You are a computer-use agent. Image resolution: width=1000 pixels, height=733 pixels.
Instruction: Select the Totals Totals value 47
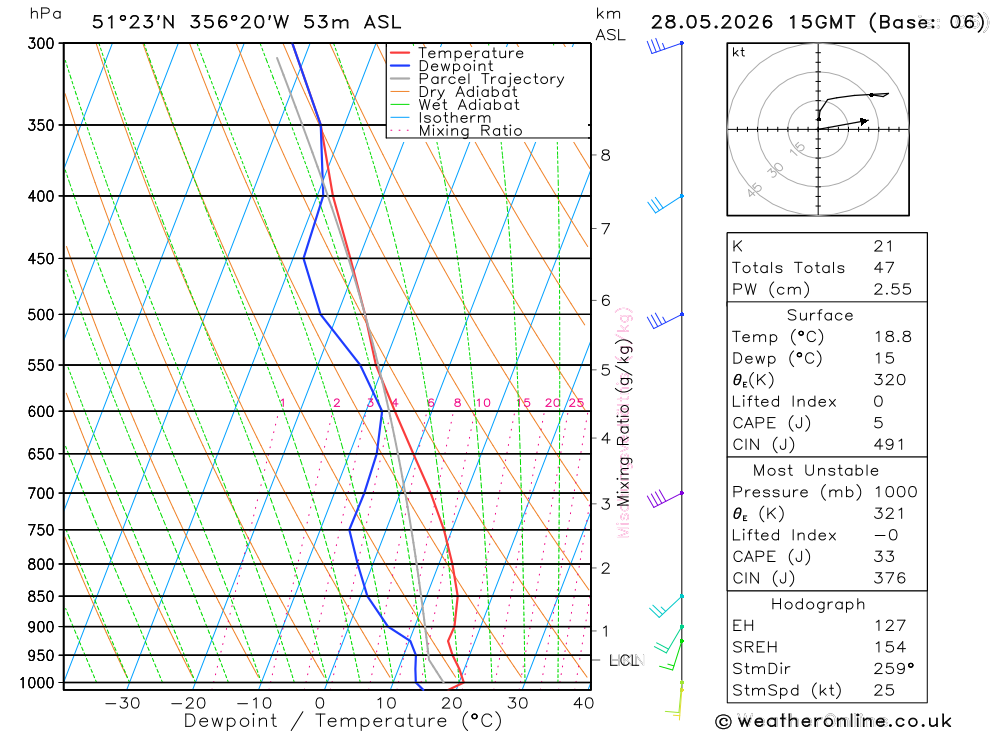point(884,268)
